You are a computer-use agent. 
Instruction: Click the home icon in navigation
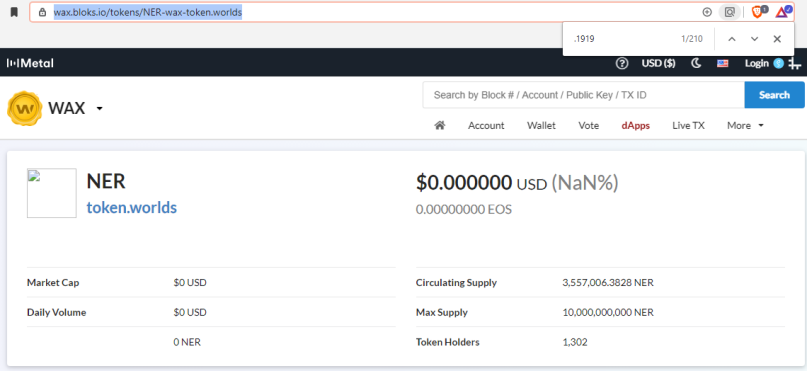tap(440, 125)
